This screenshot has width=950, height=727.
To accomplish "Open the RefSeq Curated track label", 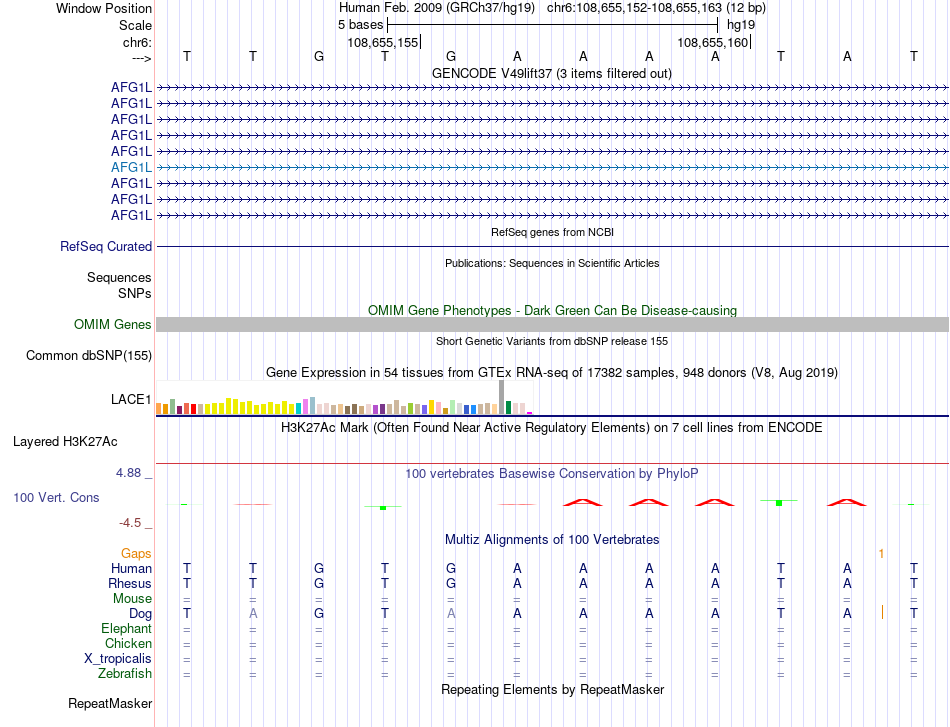I will (x=105, y=247).
